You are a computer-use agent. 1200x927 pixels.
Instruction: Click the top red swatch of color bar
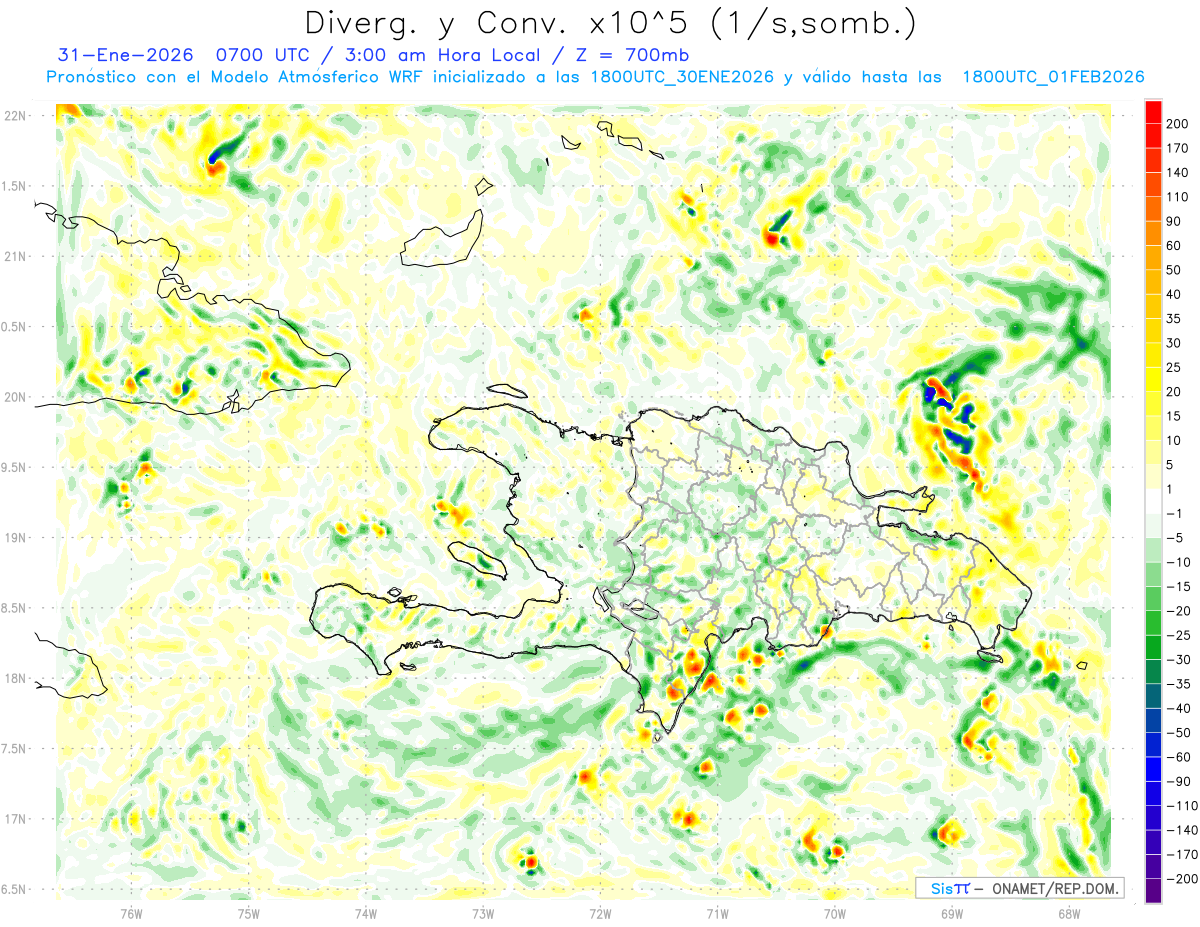[x=1153, y=112]
